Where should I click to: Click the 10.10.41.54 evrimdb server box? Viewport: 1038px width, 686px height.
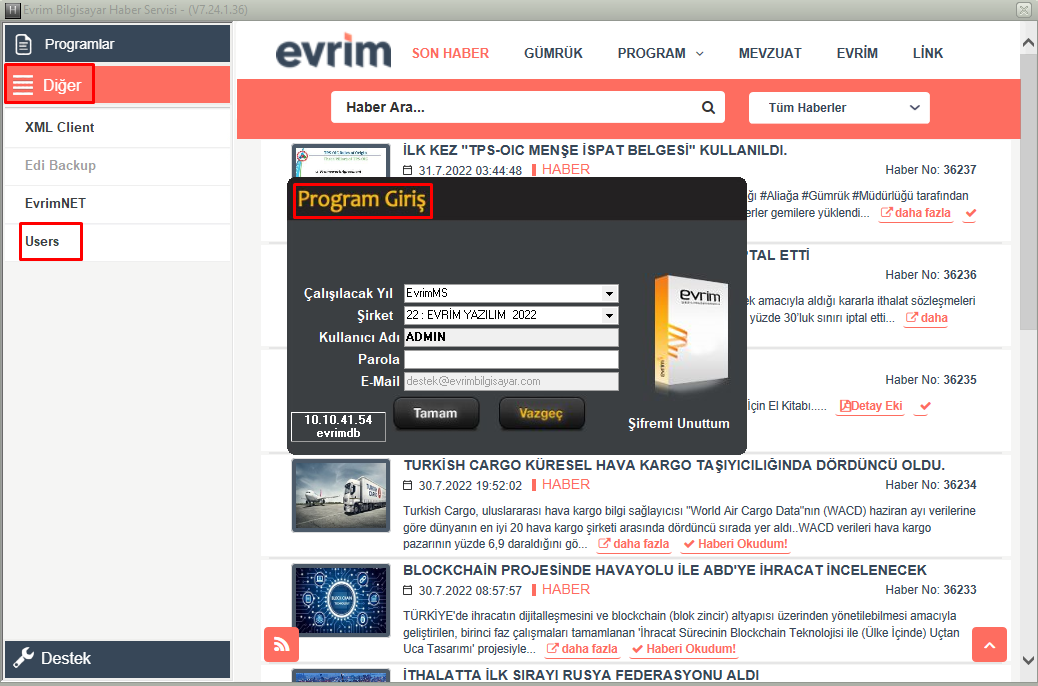[338, 426]
